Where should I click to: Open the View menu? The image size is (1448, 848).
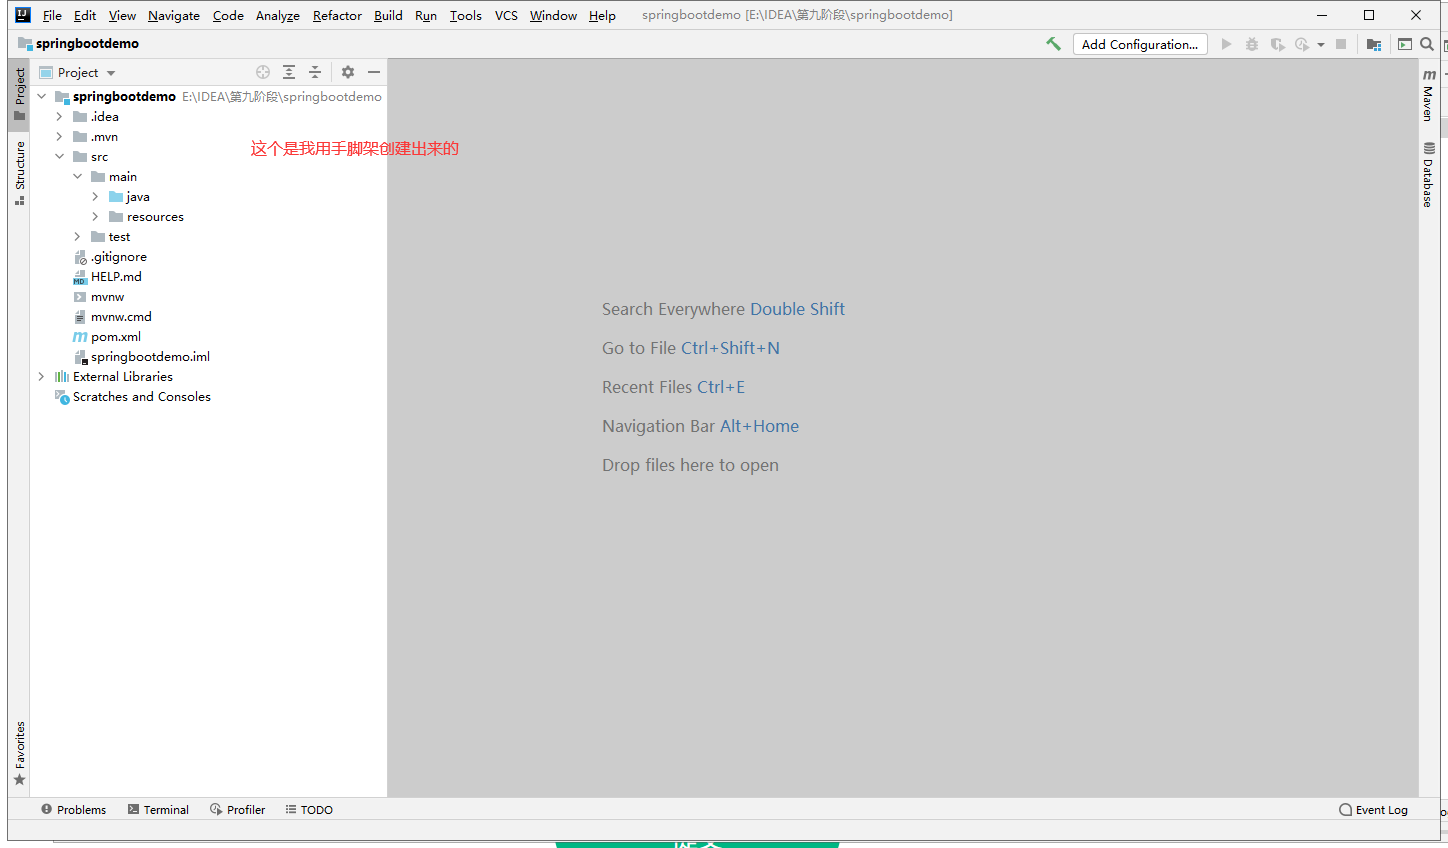[122, 15]
